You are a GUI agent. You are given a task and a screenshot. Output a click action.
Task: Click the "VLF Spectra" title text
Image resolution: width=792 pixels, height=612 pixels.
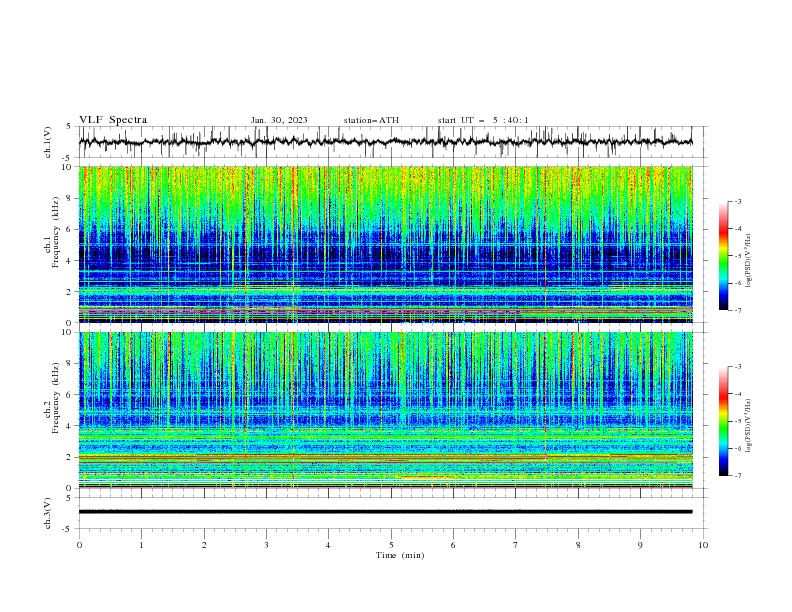113,120
